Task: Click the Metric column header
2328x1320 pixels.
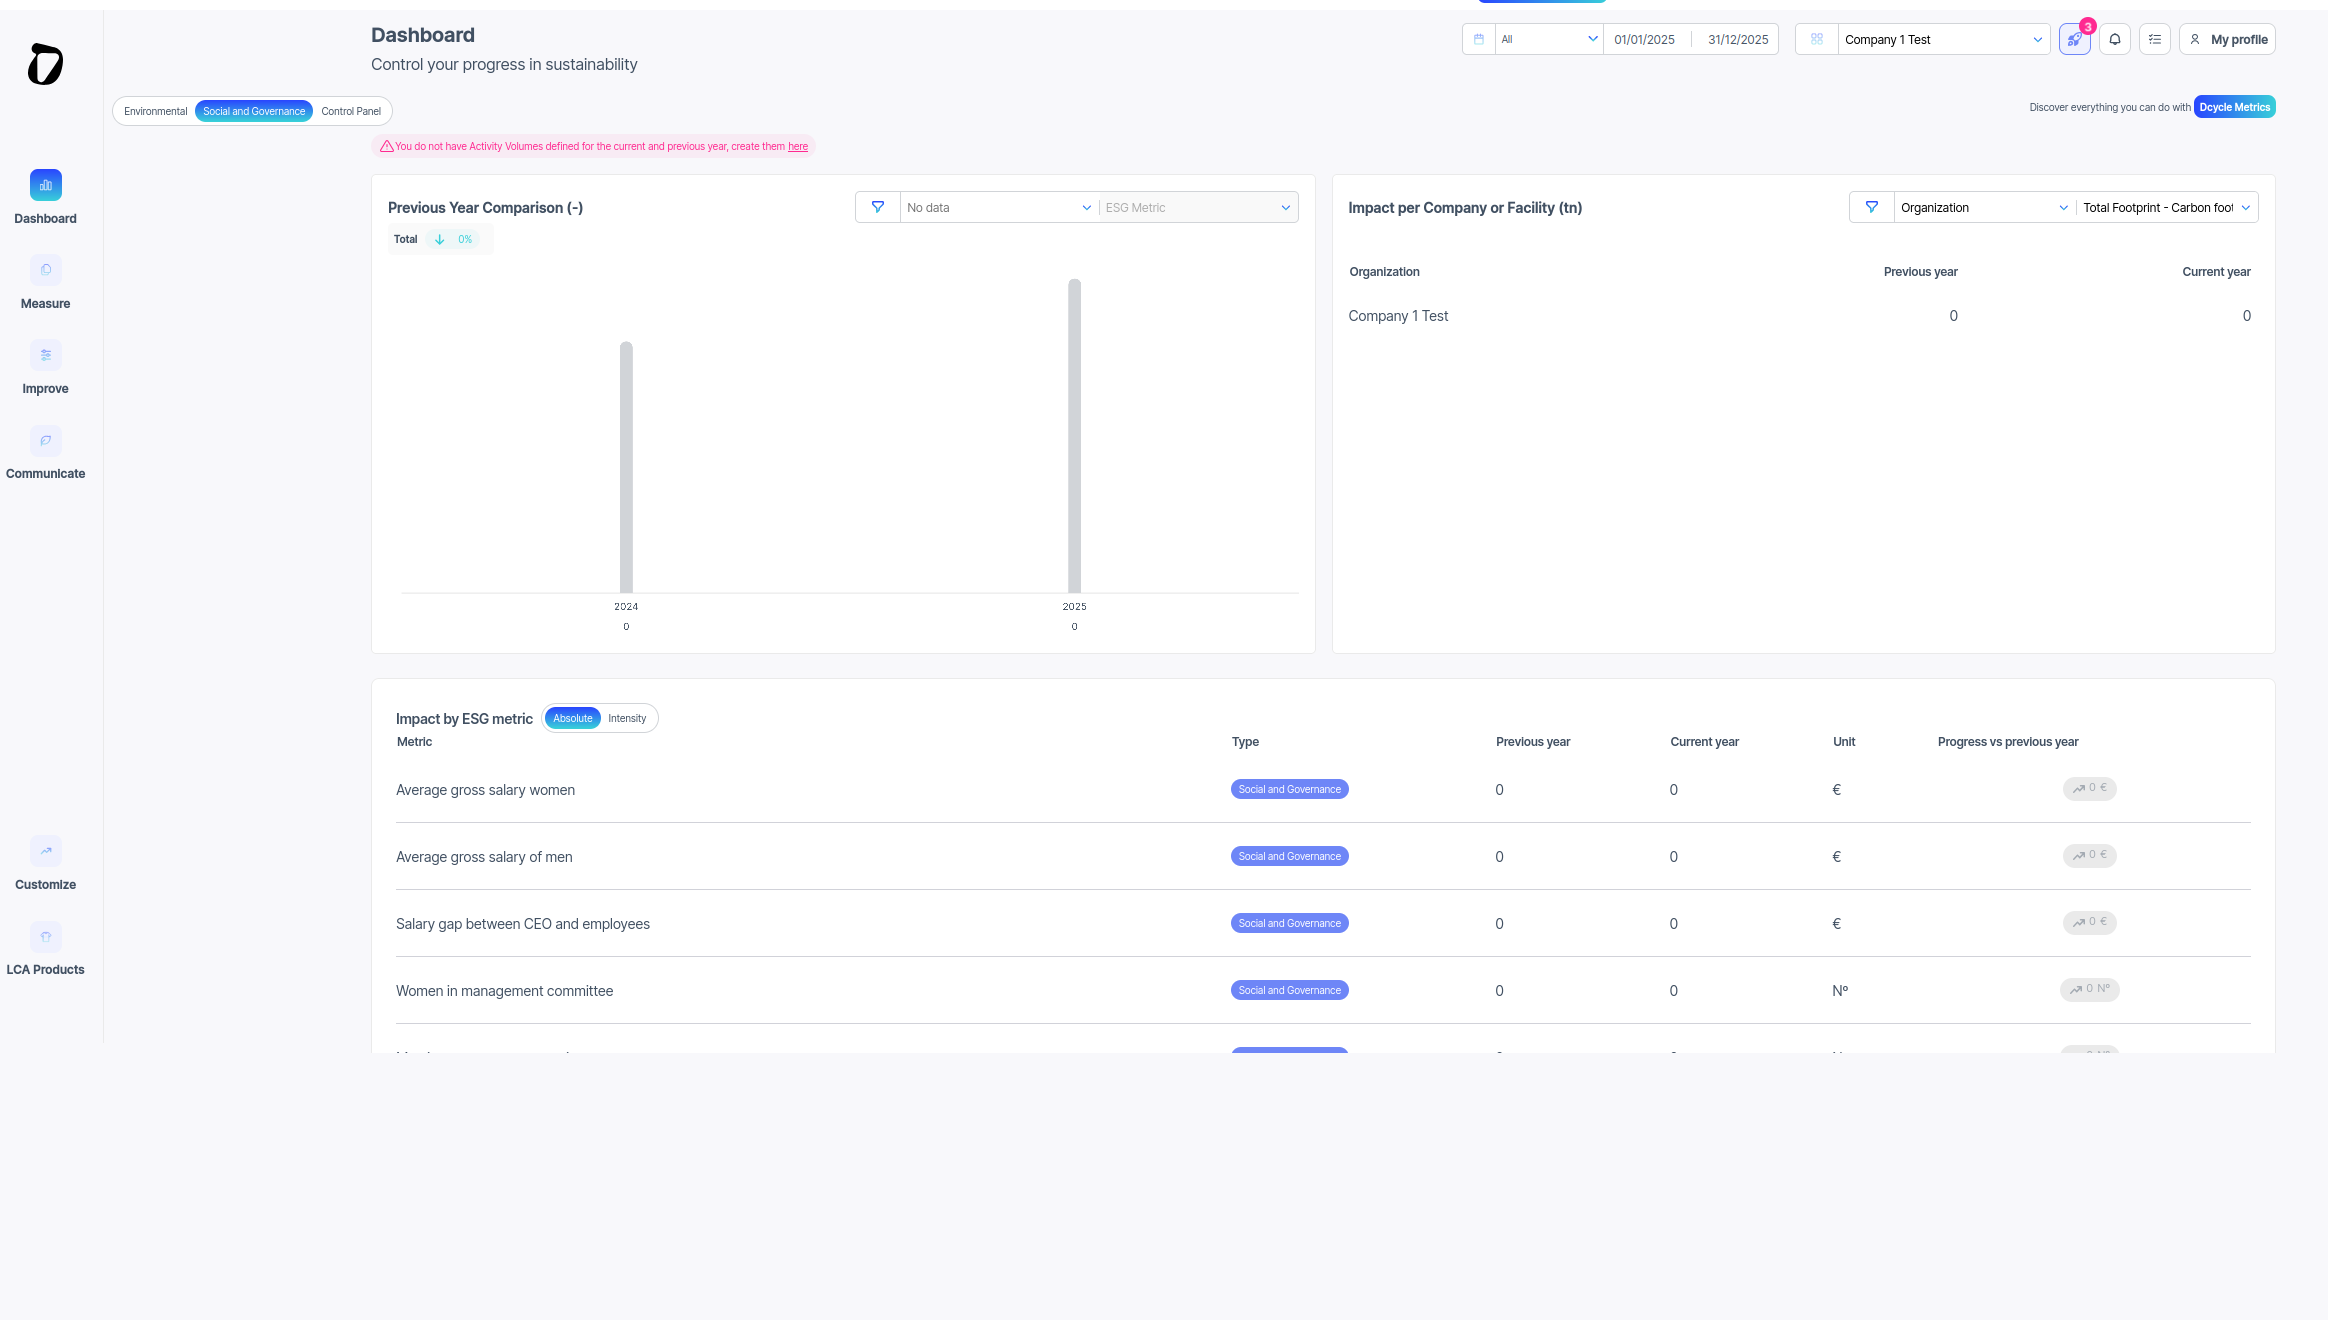Action: pyautogui.click(x=414, y=742)
